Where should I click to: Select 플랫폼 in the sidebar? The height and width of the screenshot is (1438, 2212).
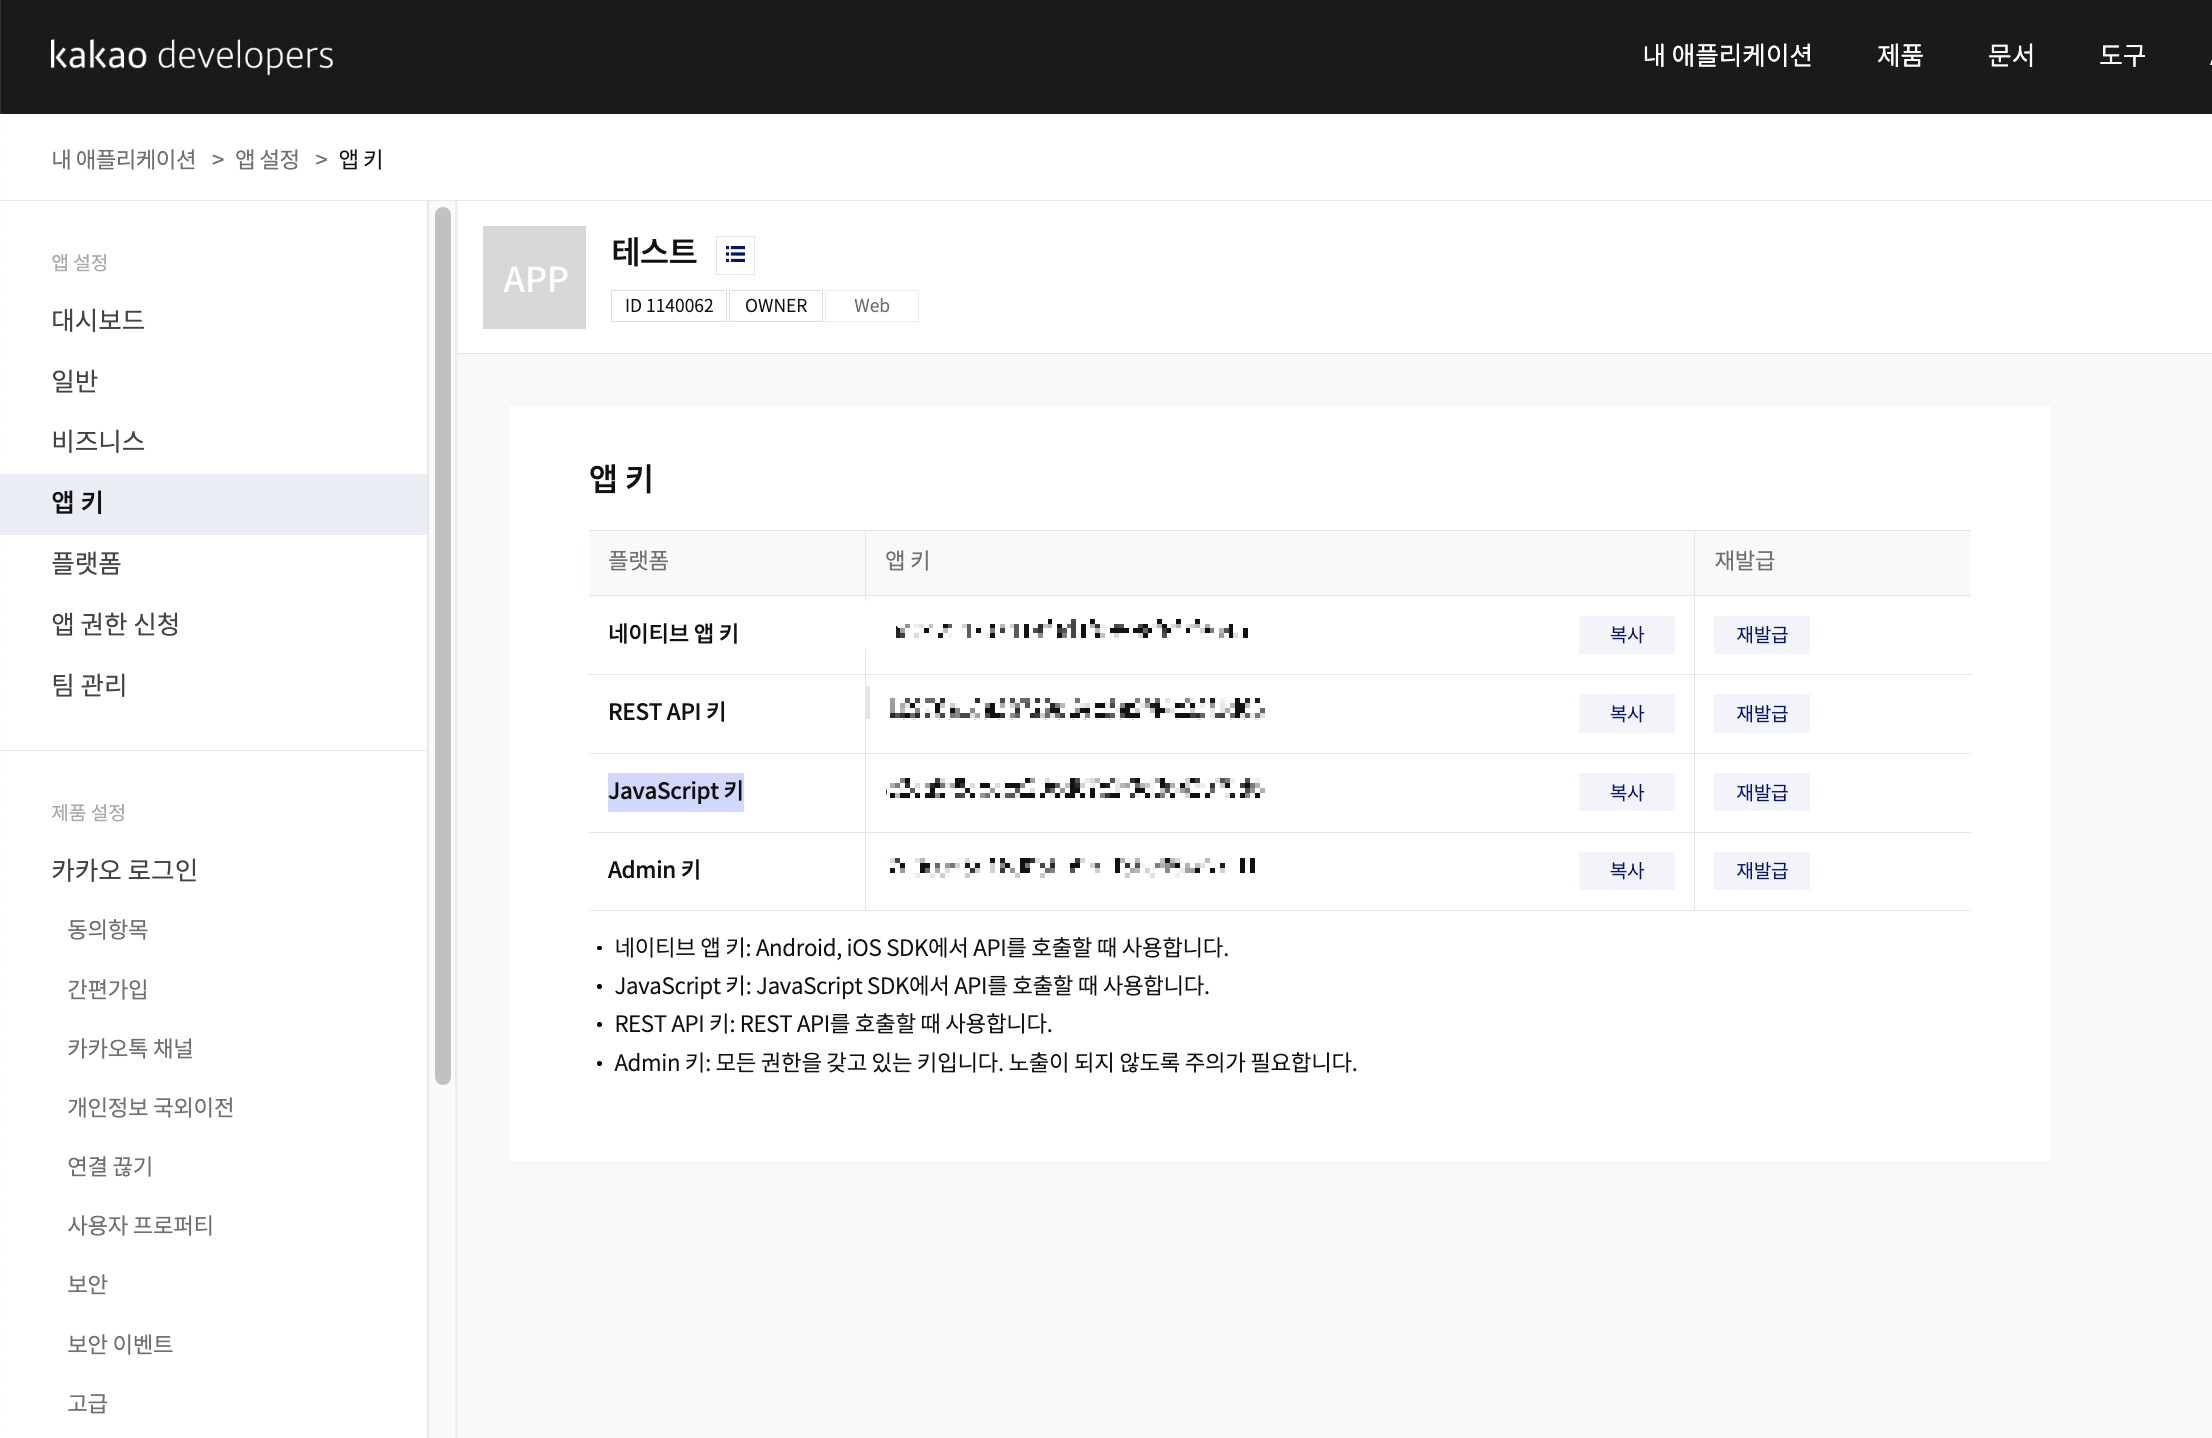[86, 563]
